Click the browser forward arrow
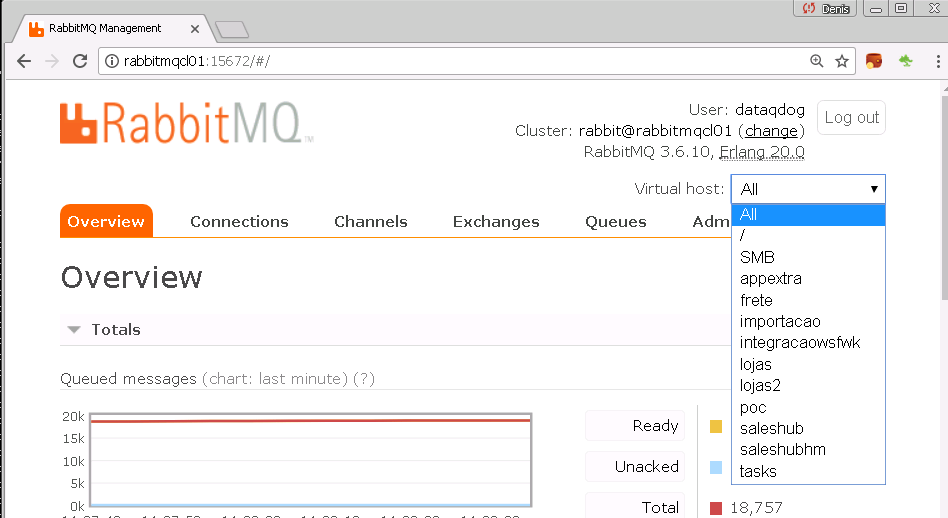Viewport: 948px width, 518px height. 52,61
